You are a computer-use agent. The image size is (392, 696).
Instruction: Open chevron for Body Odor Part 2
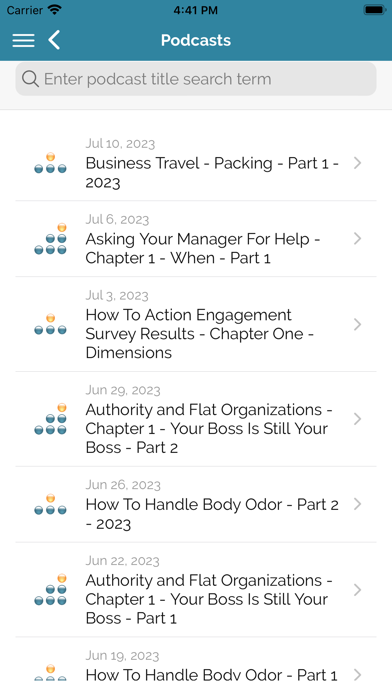click(357, 504)
